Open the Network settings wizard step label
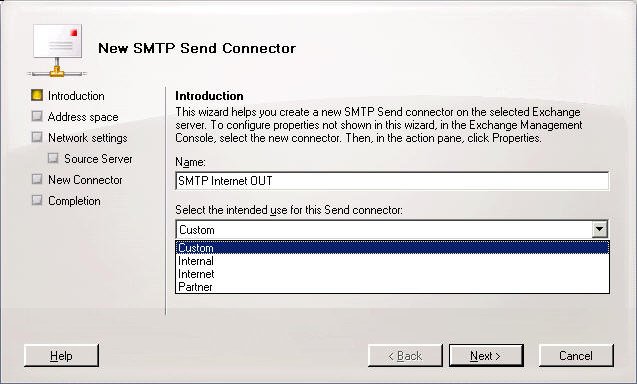637x384 pixels. pos(88,138)
